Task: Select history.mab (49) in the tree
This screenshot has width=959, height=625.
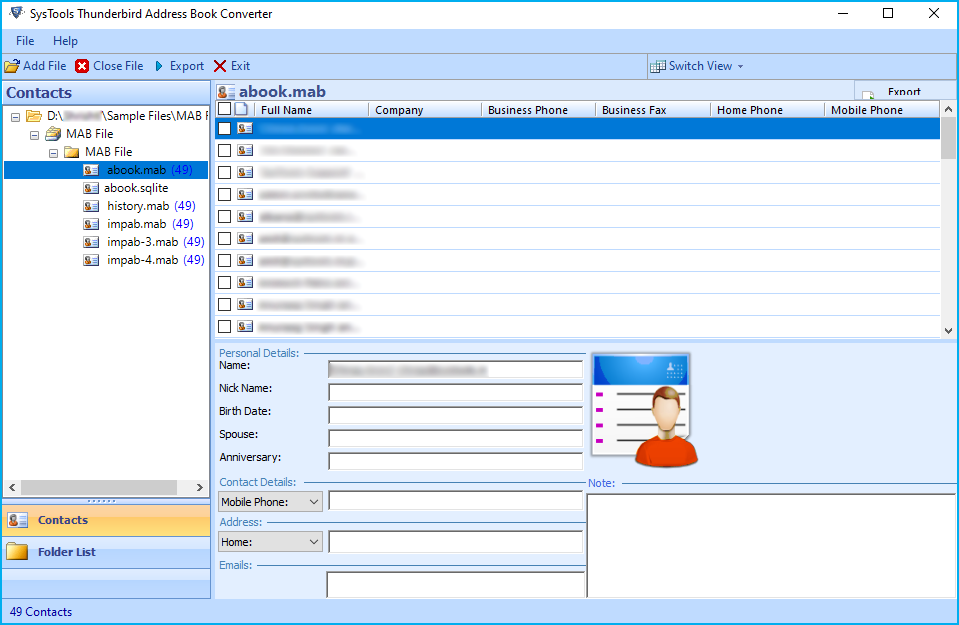Action: (151, 206)
